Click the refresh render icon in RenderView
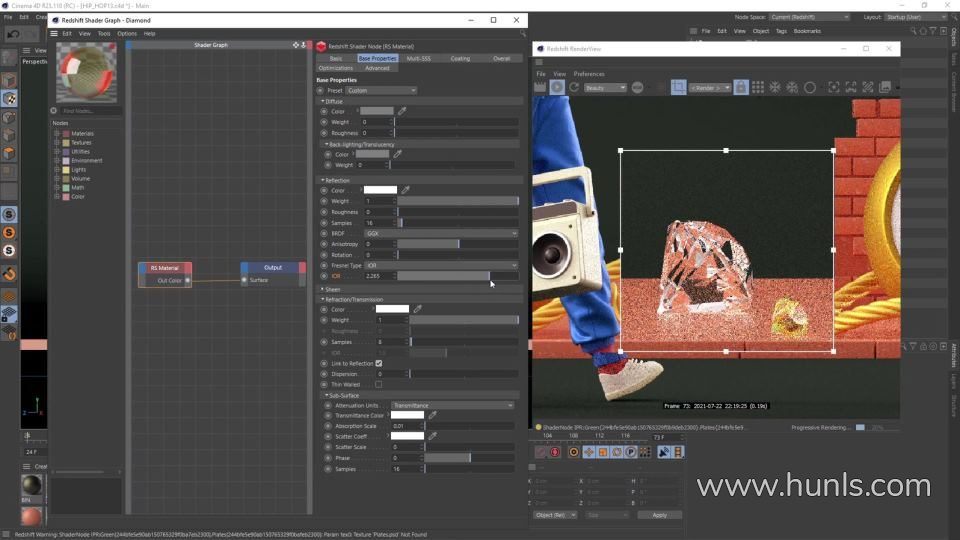 tap(574, 88)
